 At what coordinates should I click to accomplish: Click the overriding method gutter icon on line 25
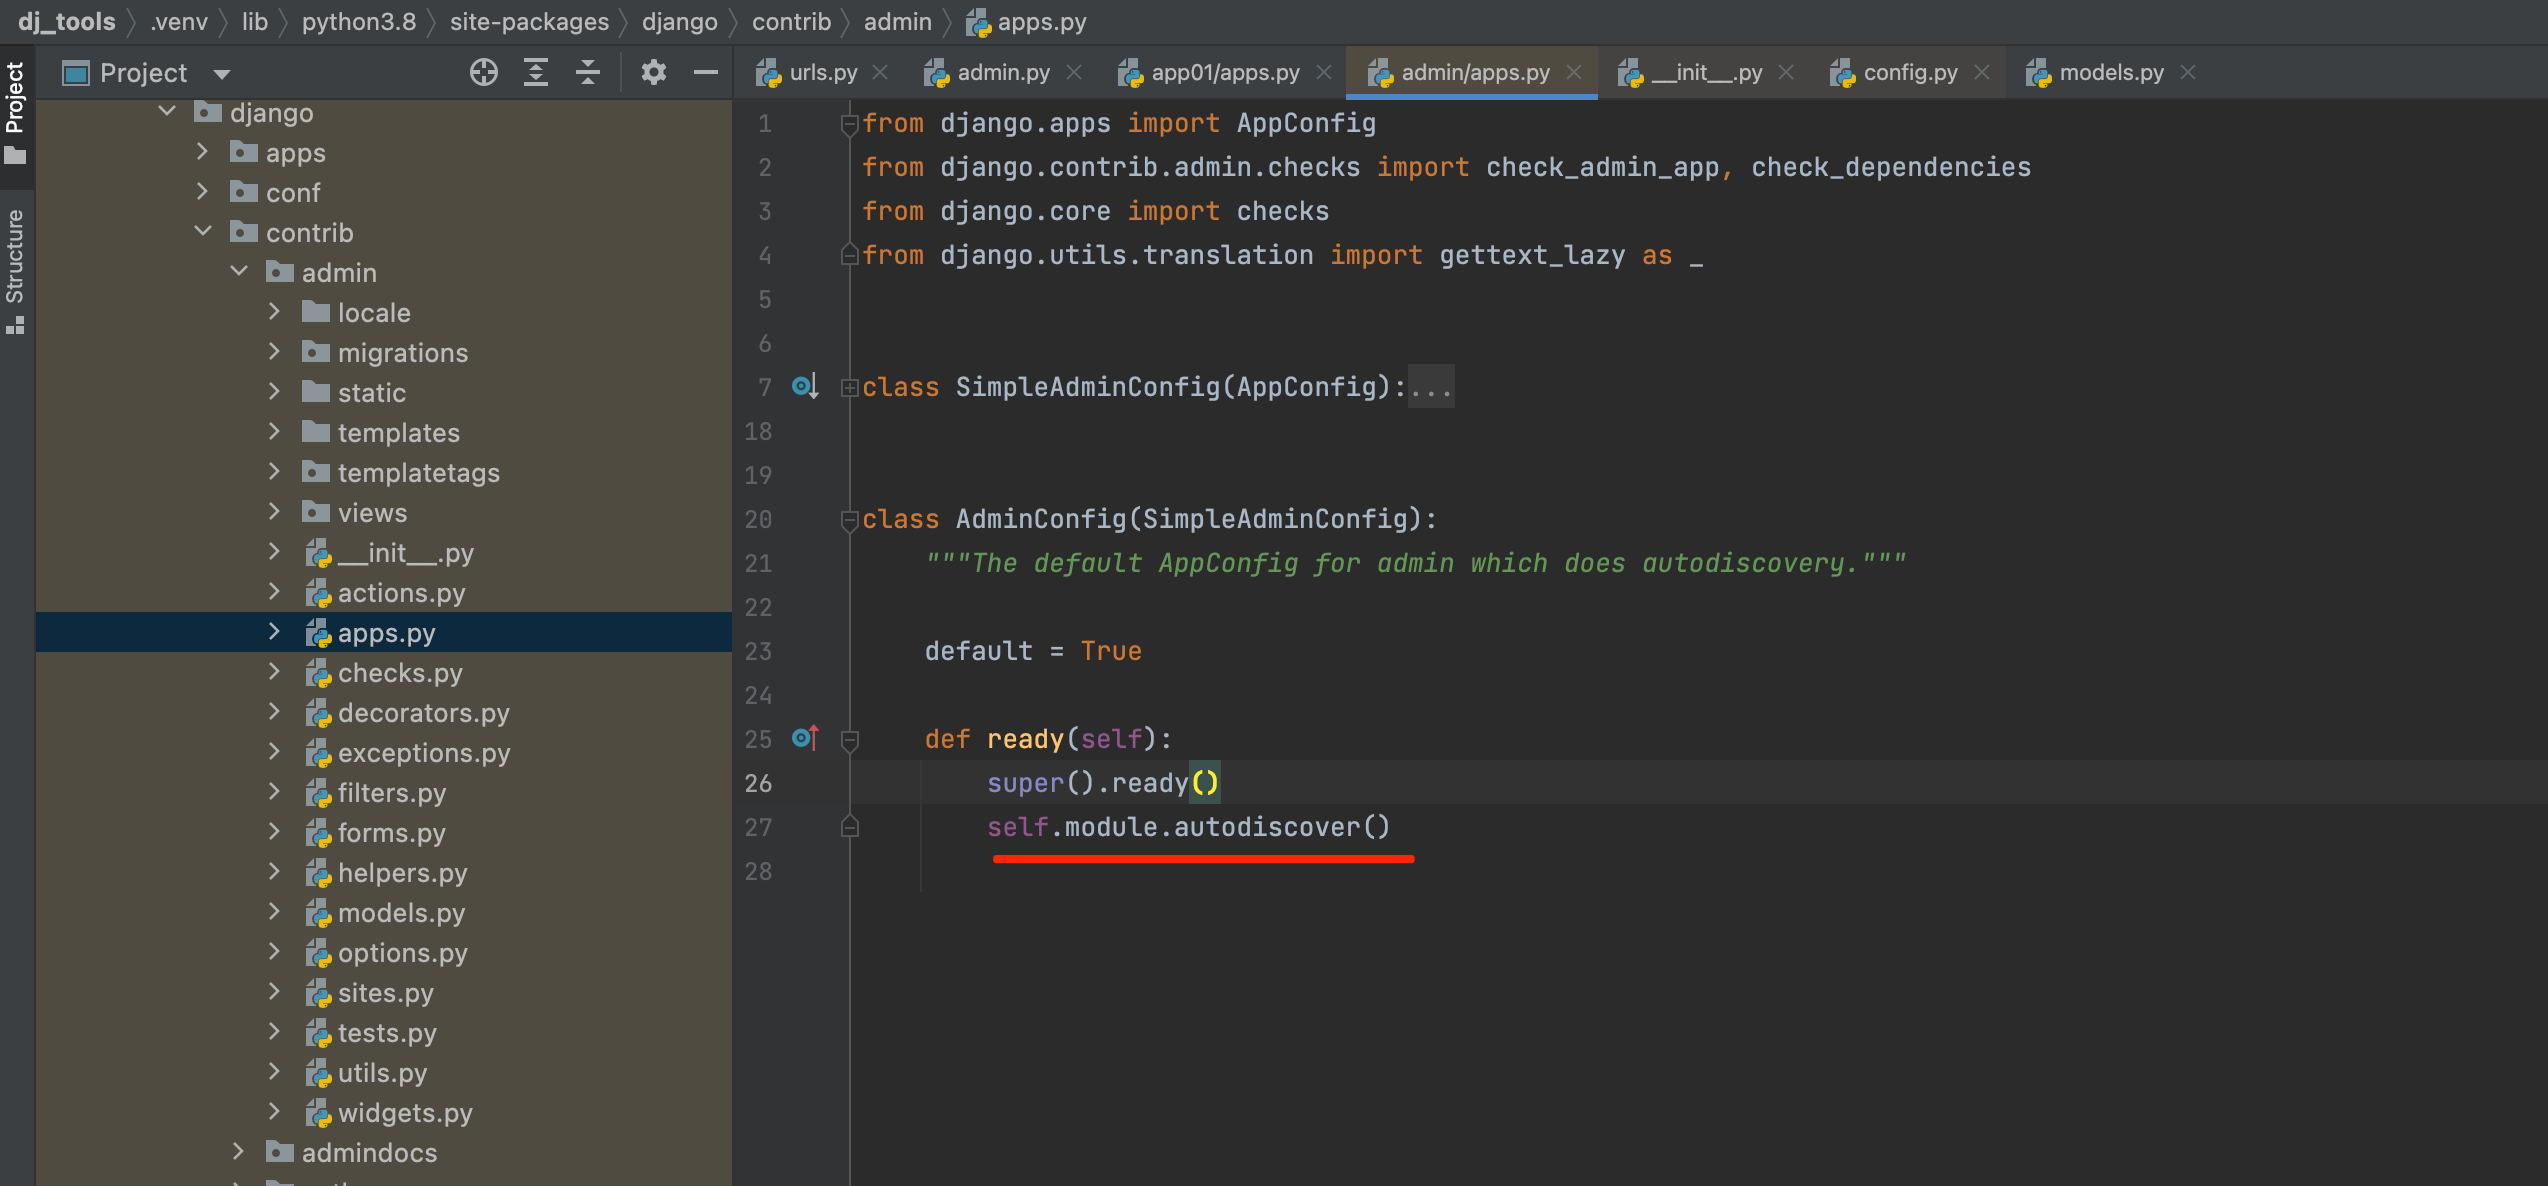pos(805,738)
